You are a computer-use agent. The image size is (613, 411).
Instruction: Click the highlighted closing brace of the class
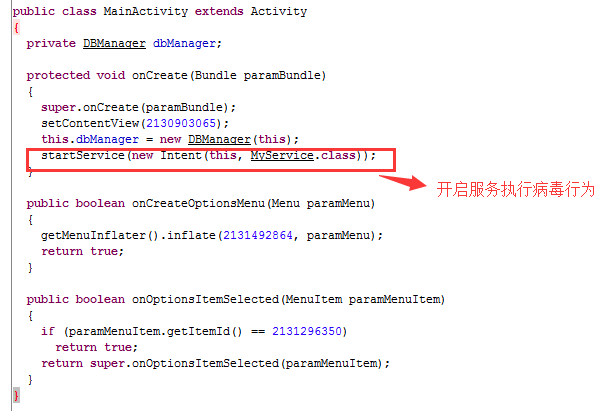click(16, 395)
